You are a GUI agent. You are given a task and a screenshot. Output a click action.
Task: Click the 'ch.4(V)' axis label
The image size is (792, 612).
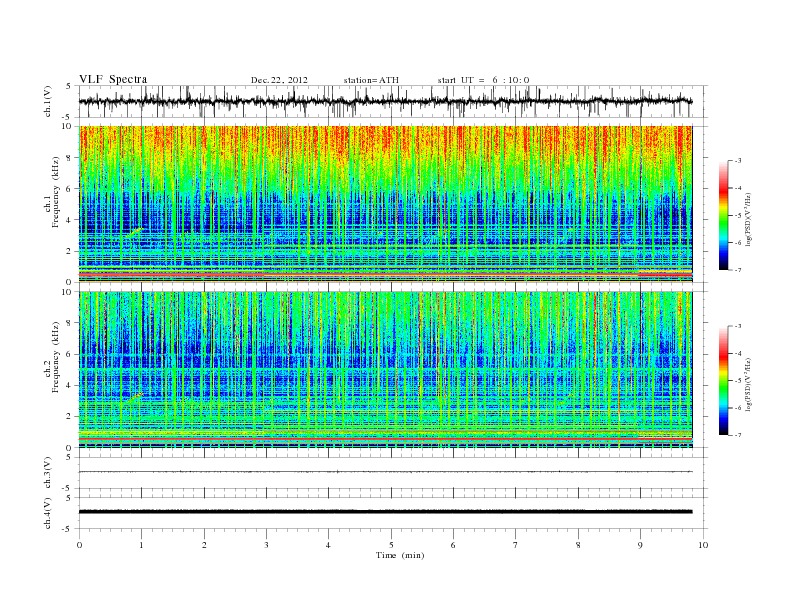(x=48, y=513)
